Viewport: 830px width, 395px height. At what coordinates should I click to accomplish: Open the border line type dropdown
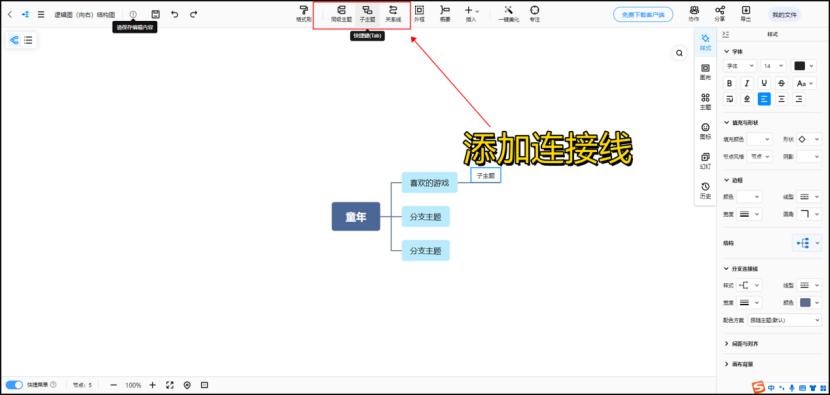pos(808,196)
